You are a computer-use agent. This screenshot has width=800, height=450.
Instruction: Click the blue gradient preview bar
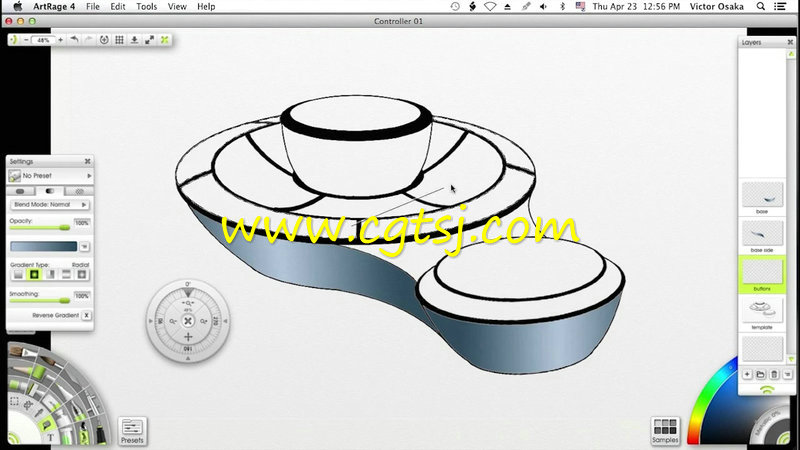(43, 246)
